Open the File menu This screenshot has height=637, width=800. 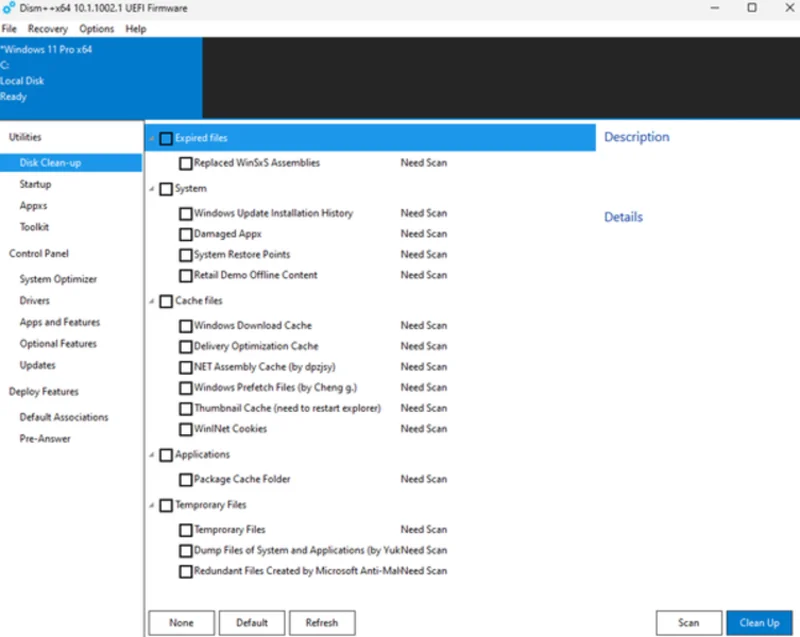9,29
